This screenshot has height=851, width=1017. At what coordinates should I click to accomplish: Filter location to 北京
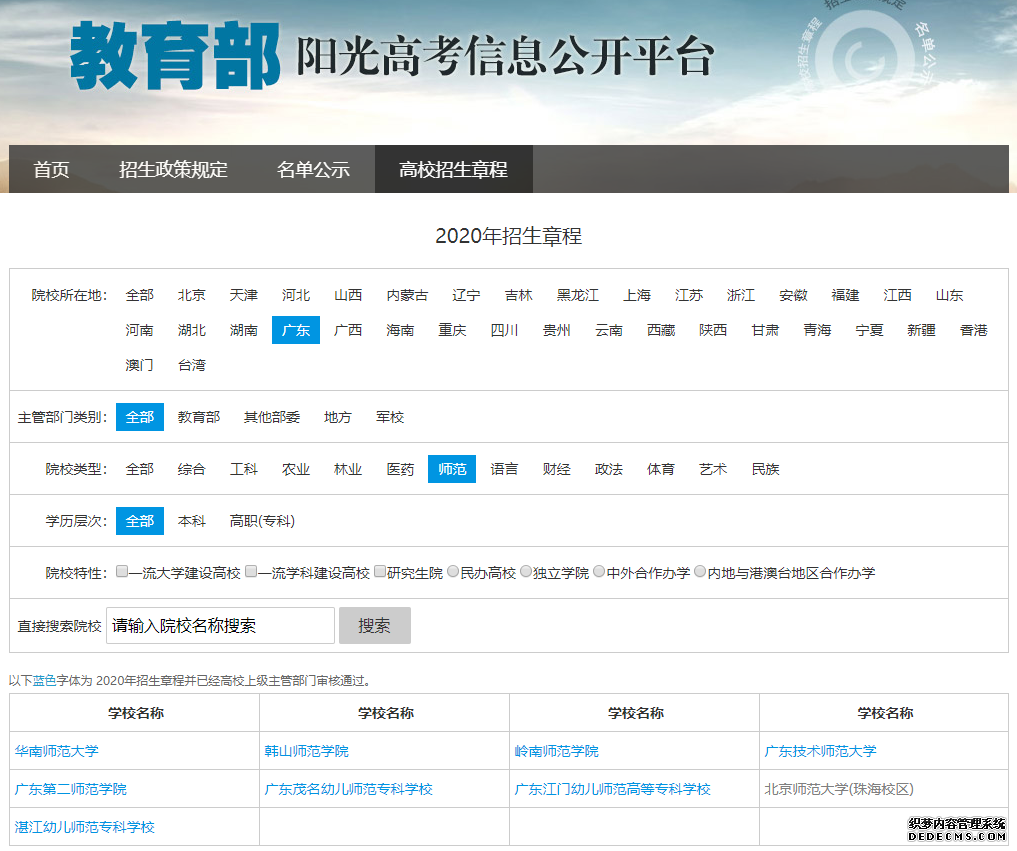coord(191,295)
